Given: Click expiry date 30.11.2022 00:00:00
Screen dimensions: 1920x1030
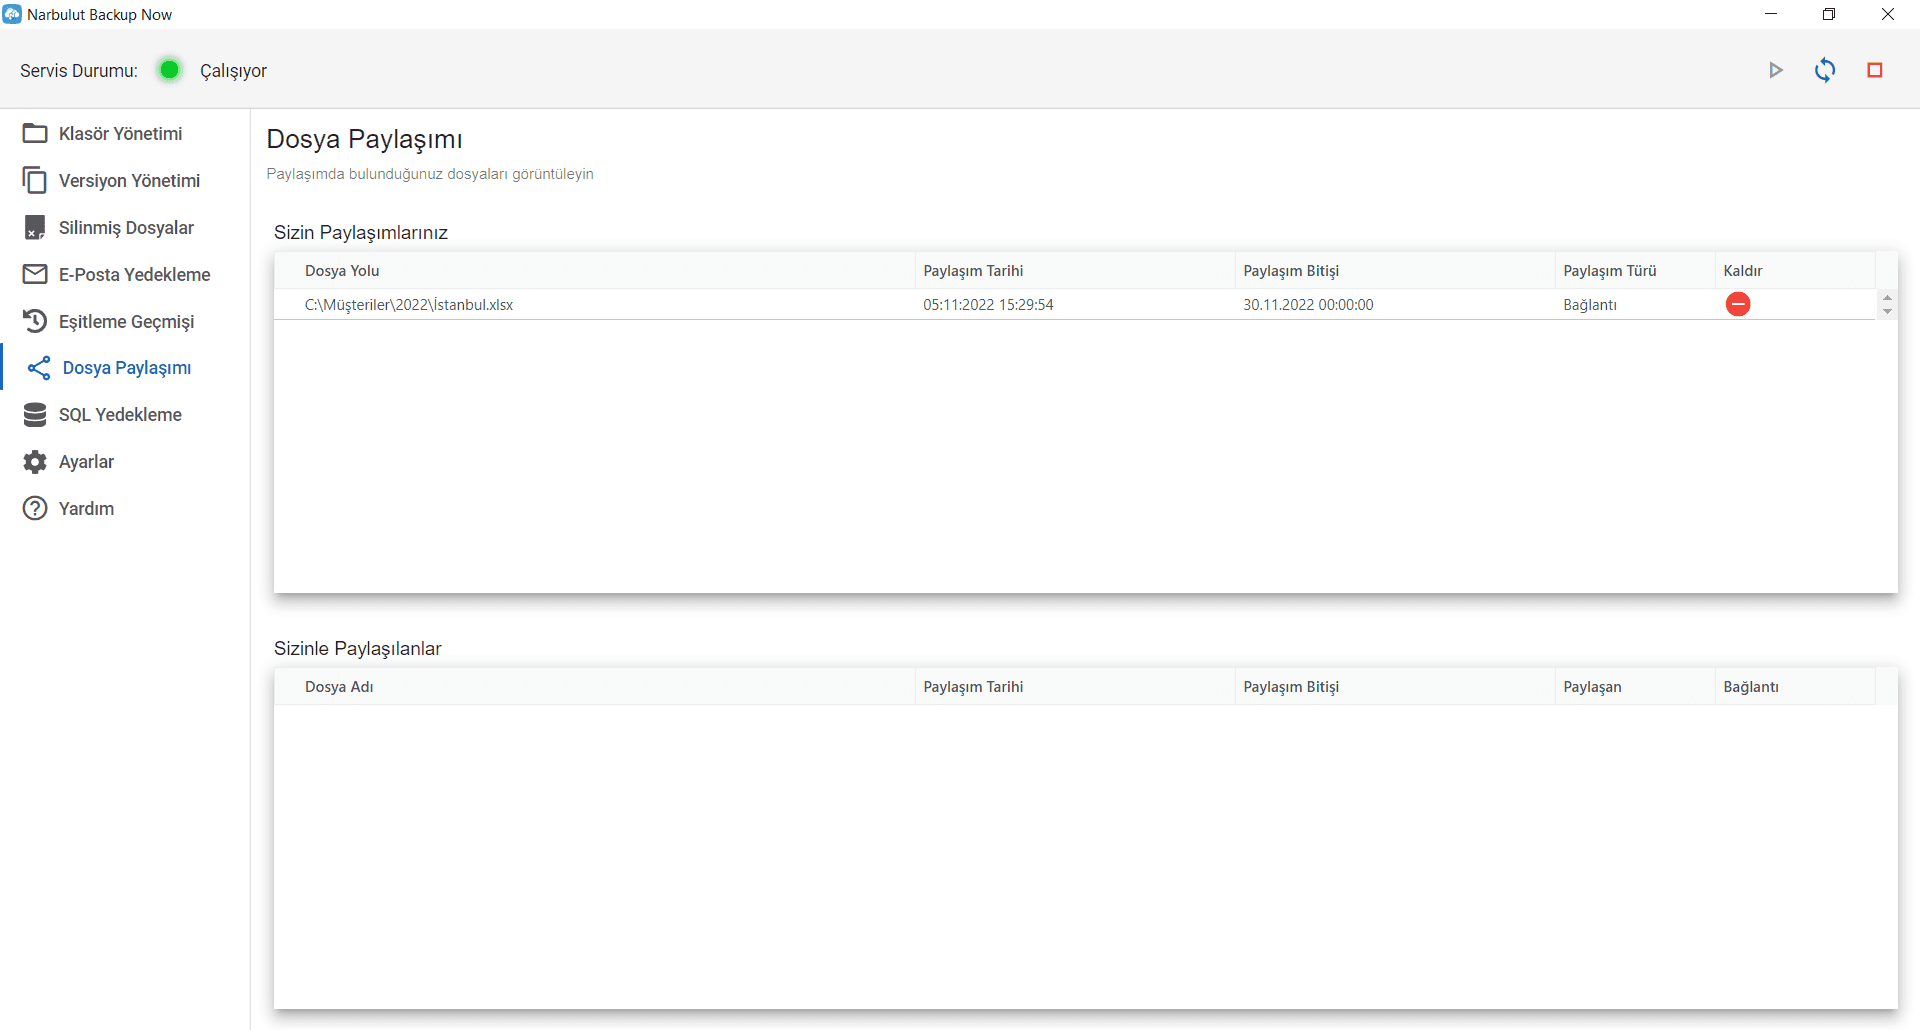Looking at the screenshot, I should (1308, 305).
